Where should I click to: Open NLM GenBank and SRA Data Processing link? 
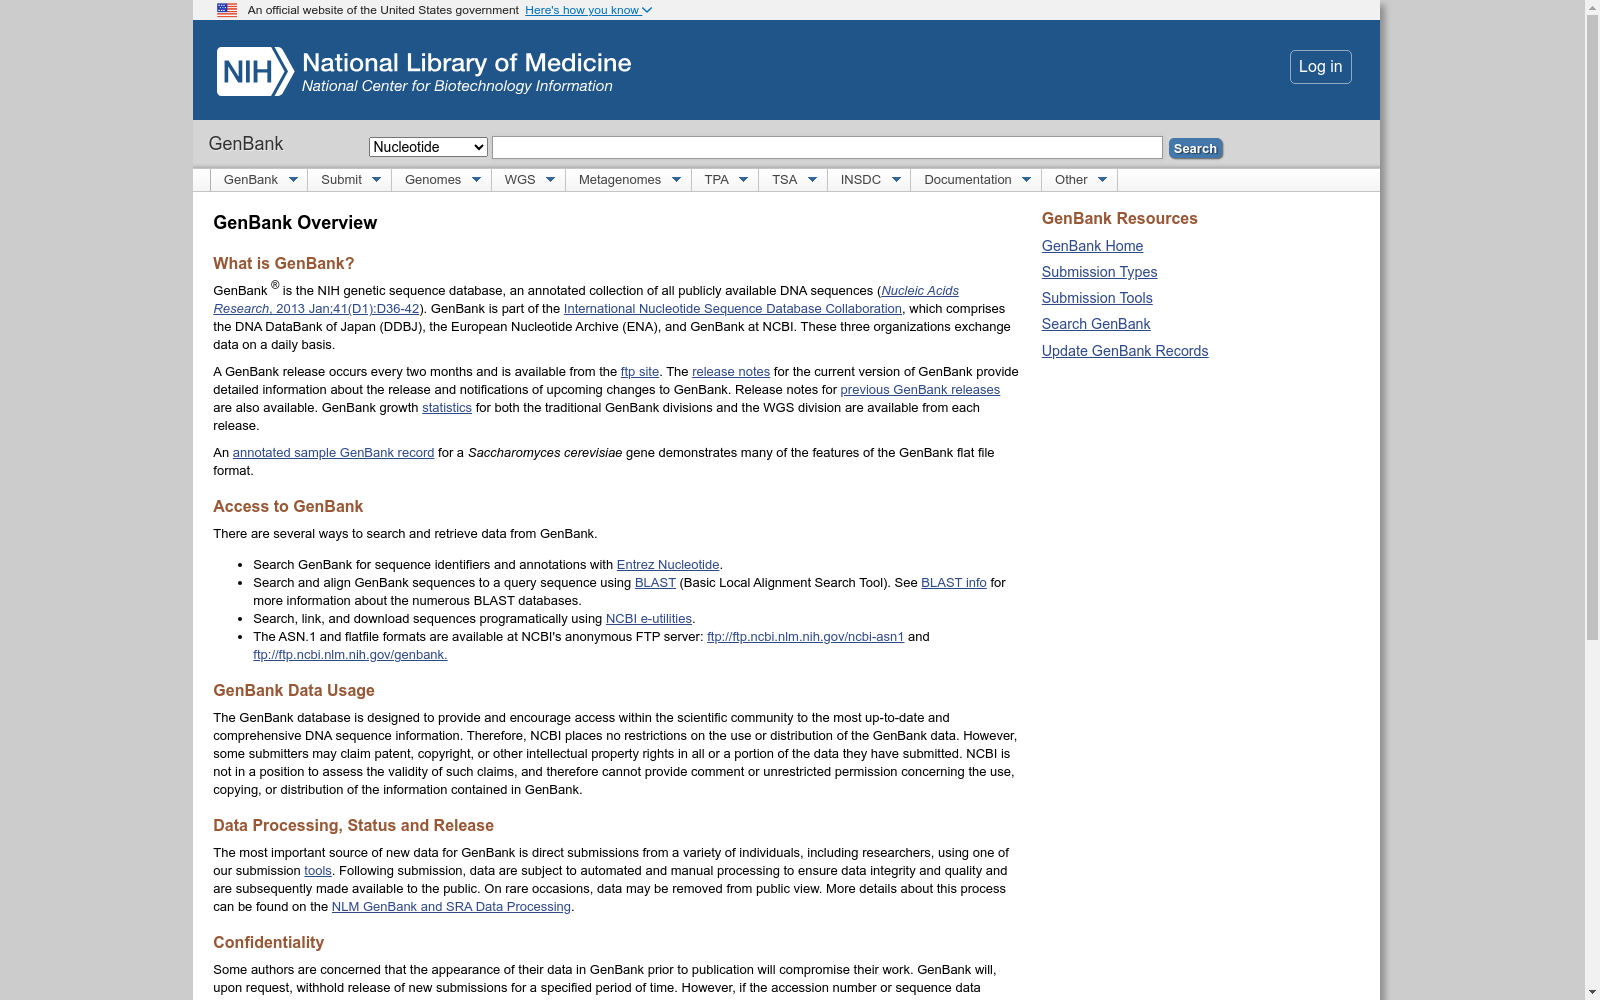point(451,907)
